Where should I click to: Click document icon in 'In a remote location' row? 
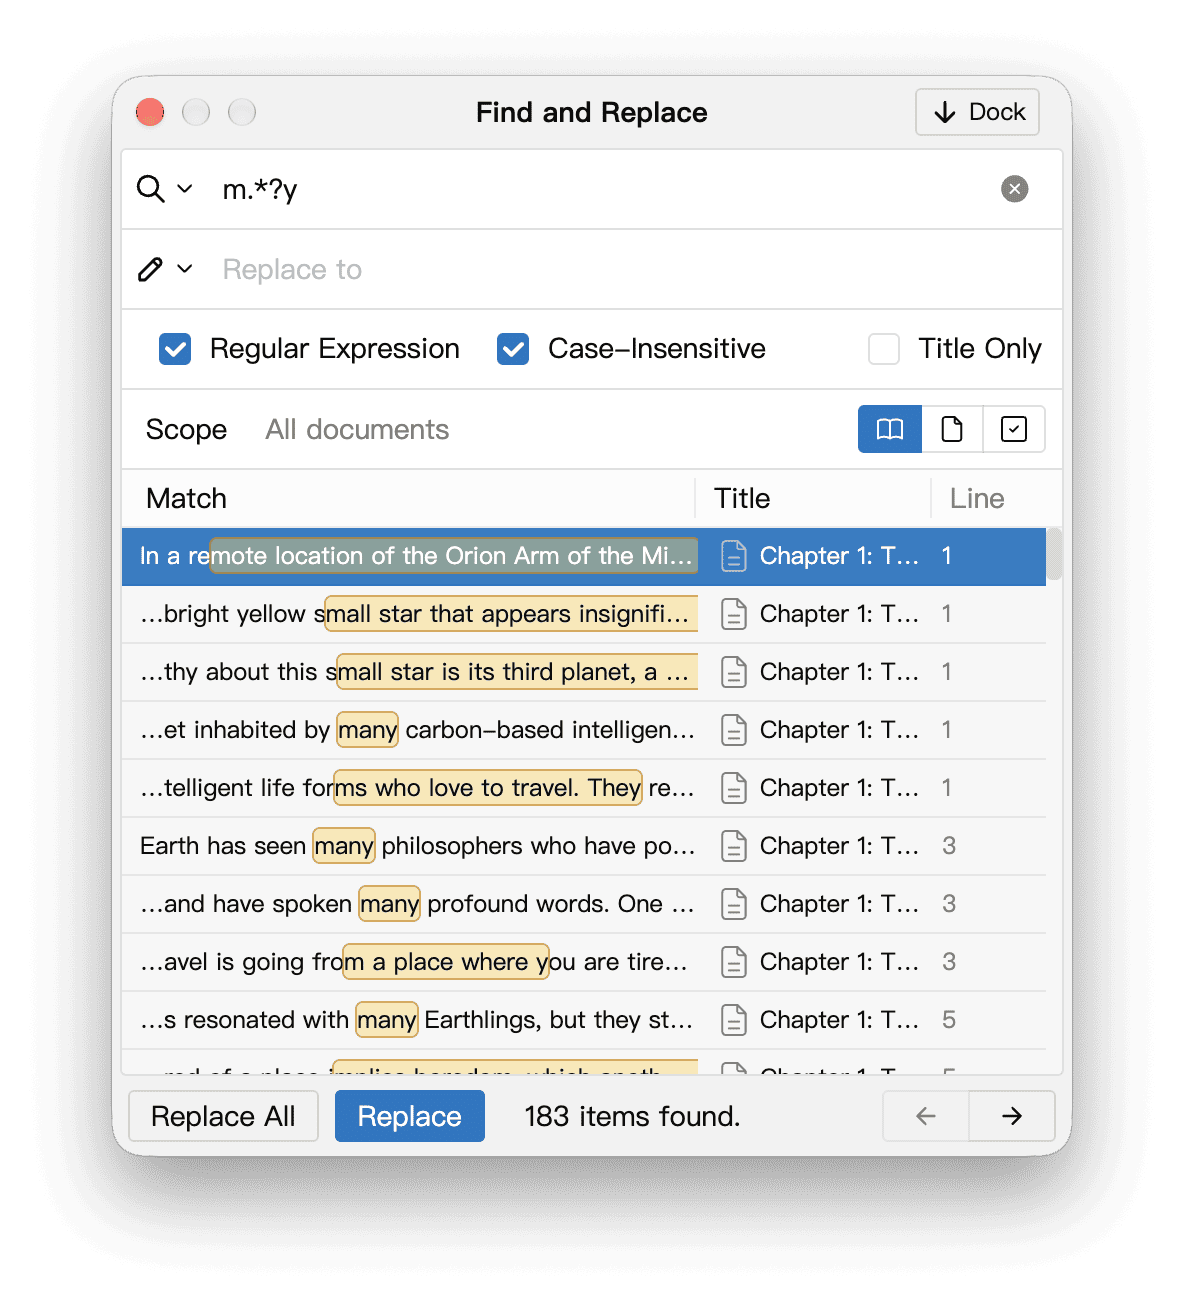734,556
